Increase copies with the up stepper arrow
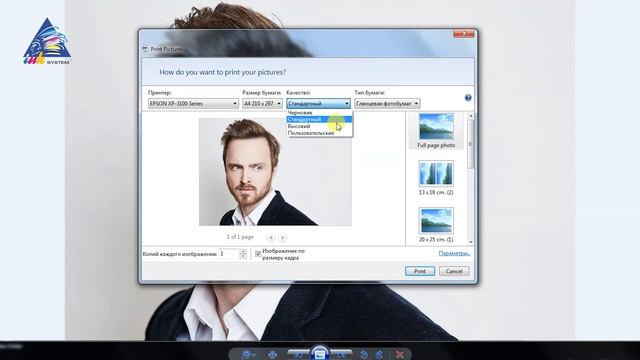 coord(243,251)
